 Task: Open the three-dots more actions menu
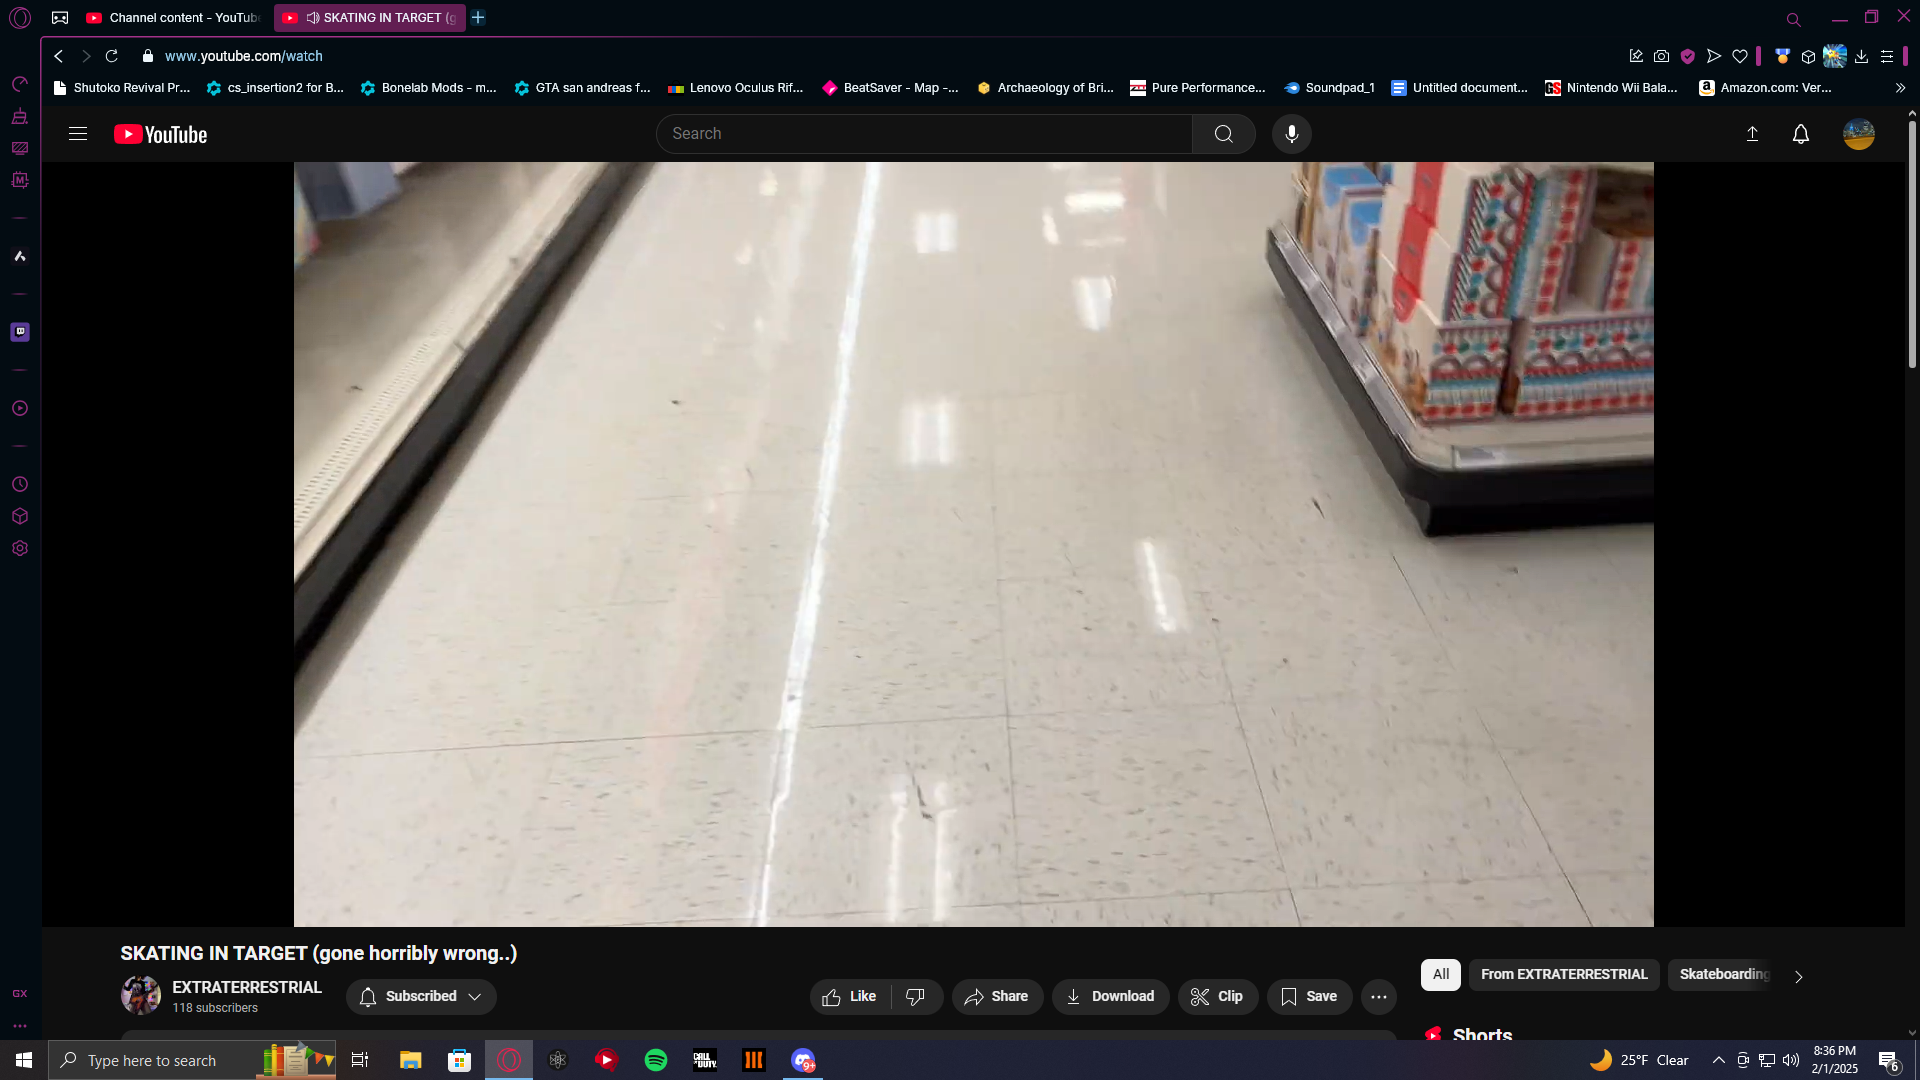1378,996
